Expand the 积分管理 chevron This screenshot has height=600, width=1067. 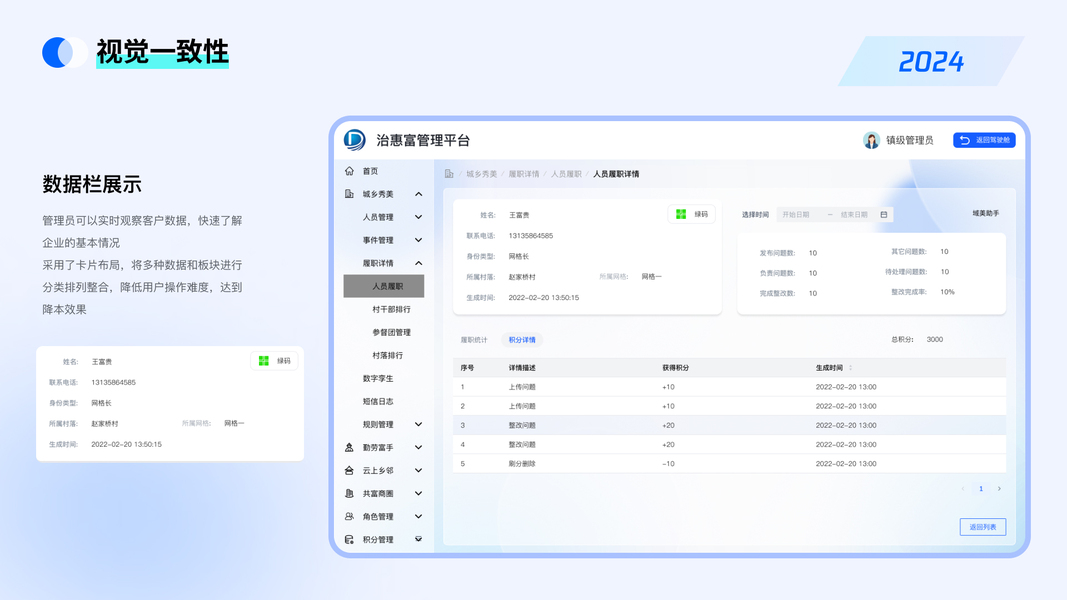point(418,539)
